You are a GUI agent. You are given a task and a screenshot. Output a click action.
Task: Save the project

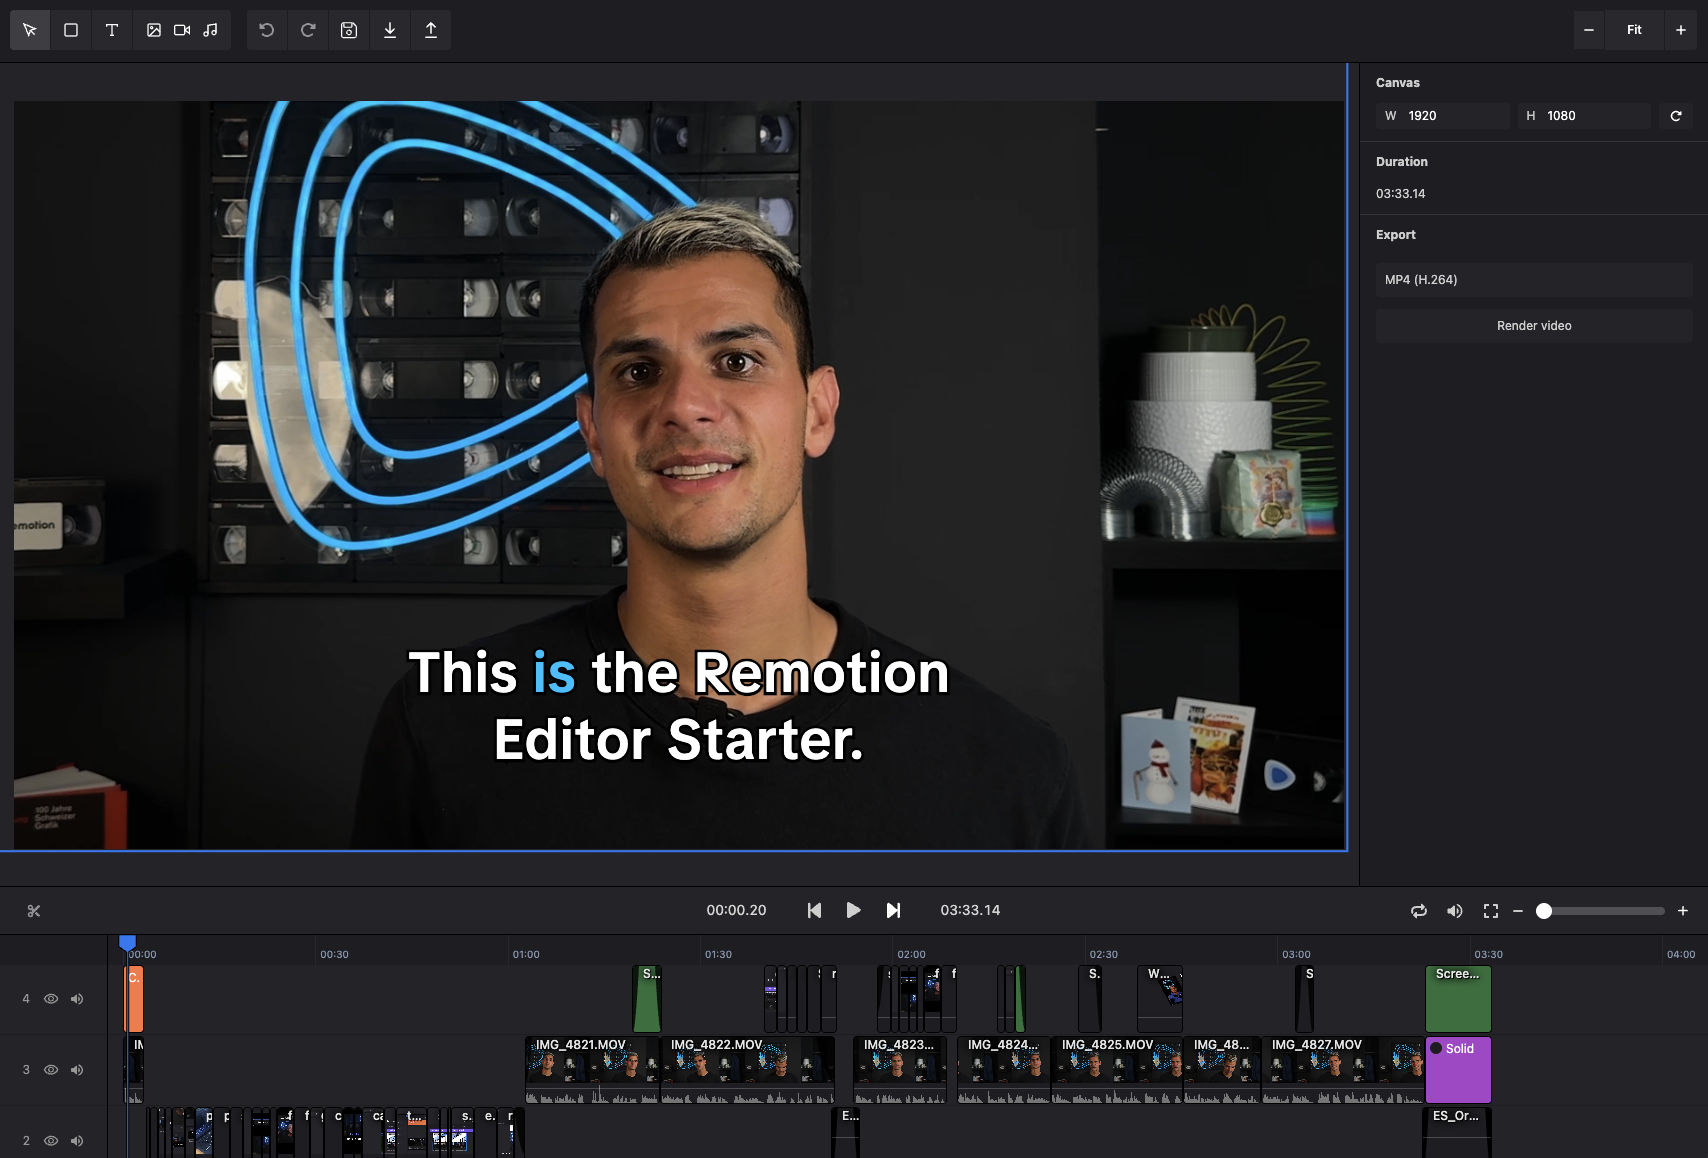pos(349,30)
